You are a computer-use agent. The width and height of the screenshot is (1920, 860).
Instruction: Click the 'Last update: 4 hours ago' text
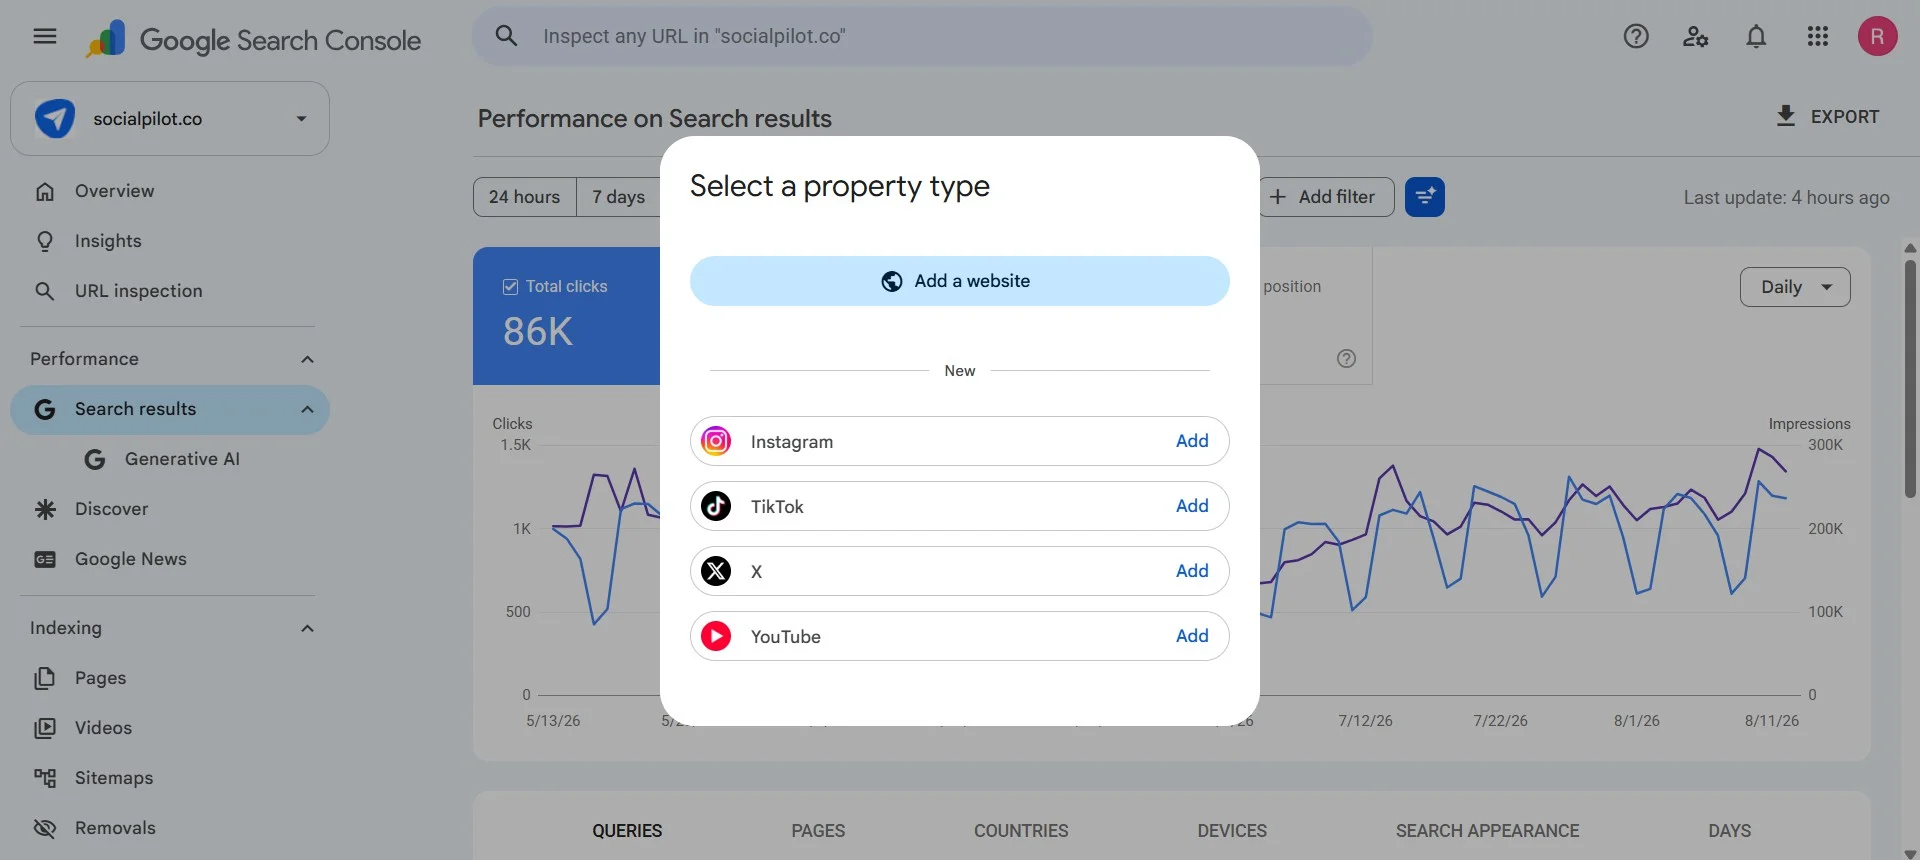(1786, 198)
